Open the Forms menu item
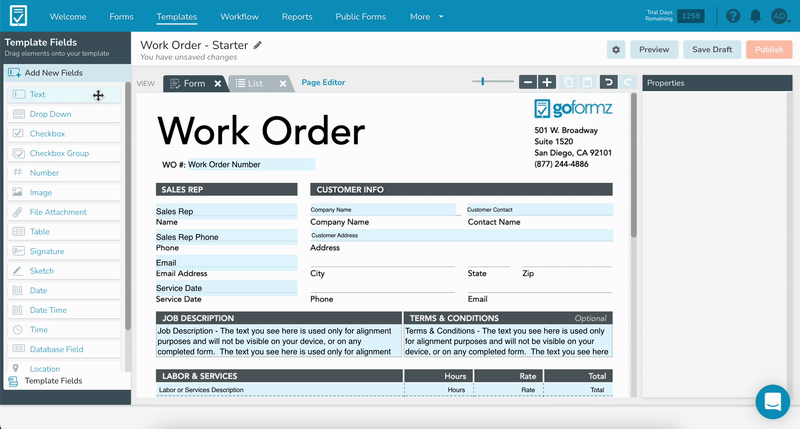Viewport: 800px width, 429px height. pos(121,17)
